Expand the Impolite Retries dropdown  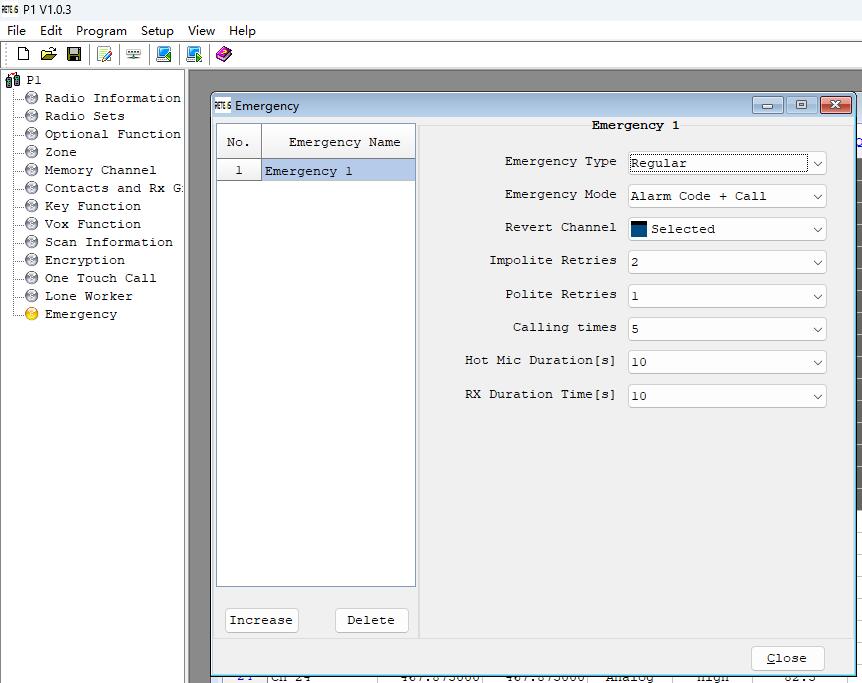[727, 262]
